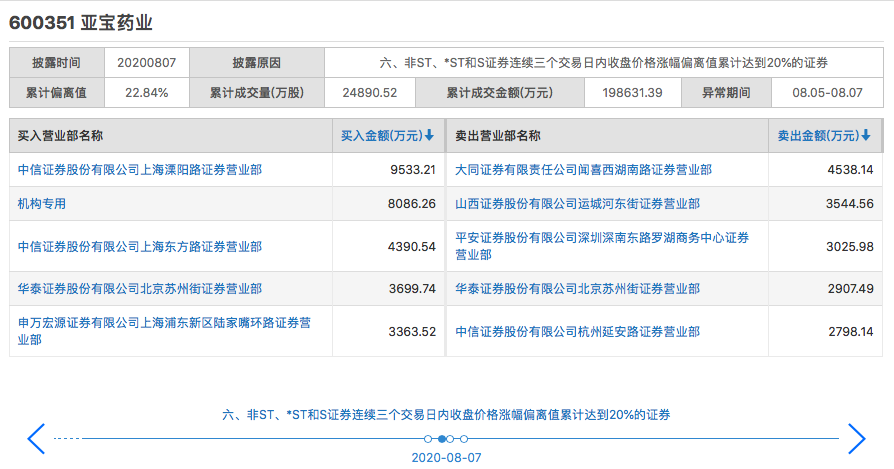Click the 累计成交量(万股) label cell
This screenshot has width=894, height=469.
[x=257, y=93]
